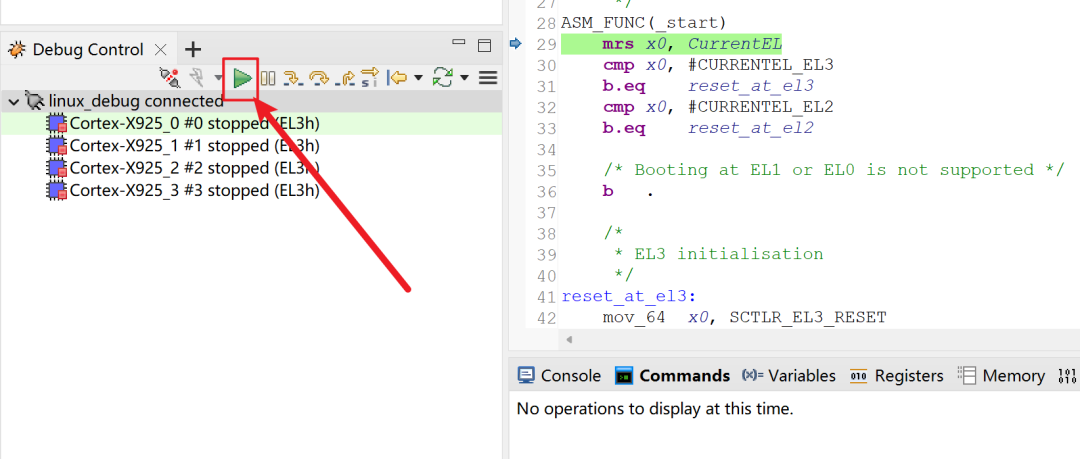This screenshot has height=459, width=1080.
Task: Select Cortex-X925_1 #1 stopped core
Action: [x=194, y=146]
